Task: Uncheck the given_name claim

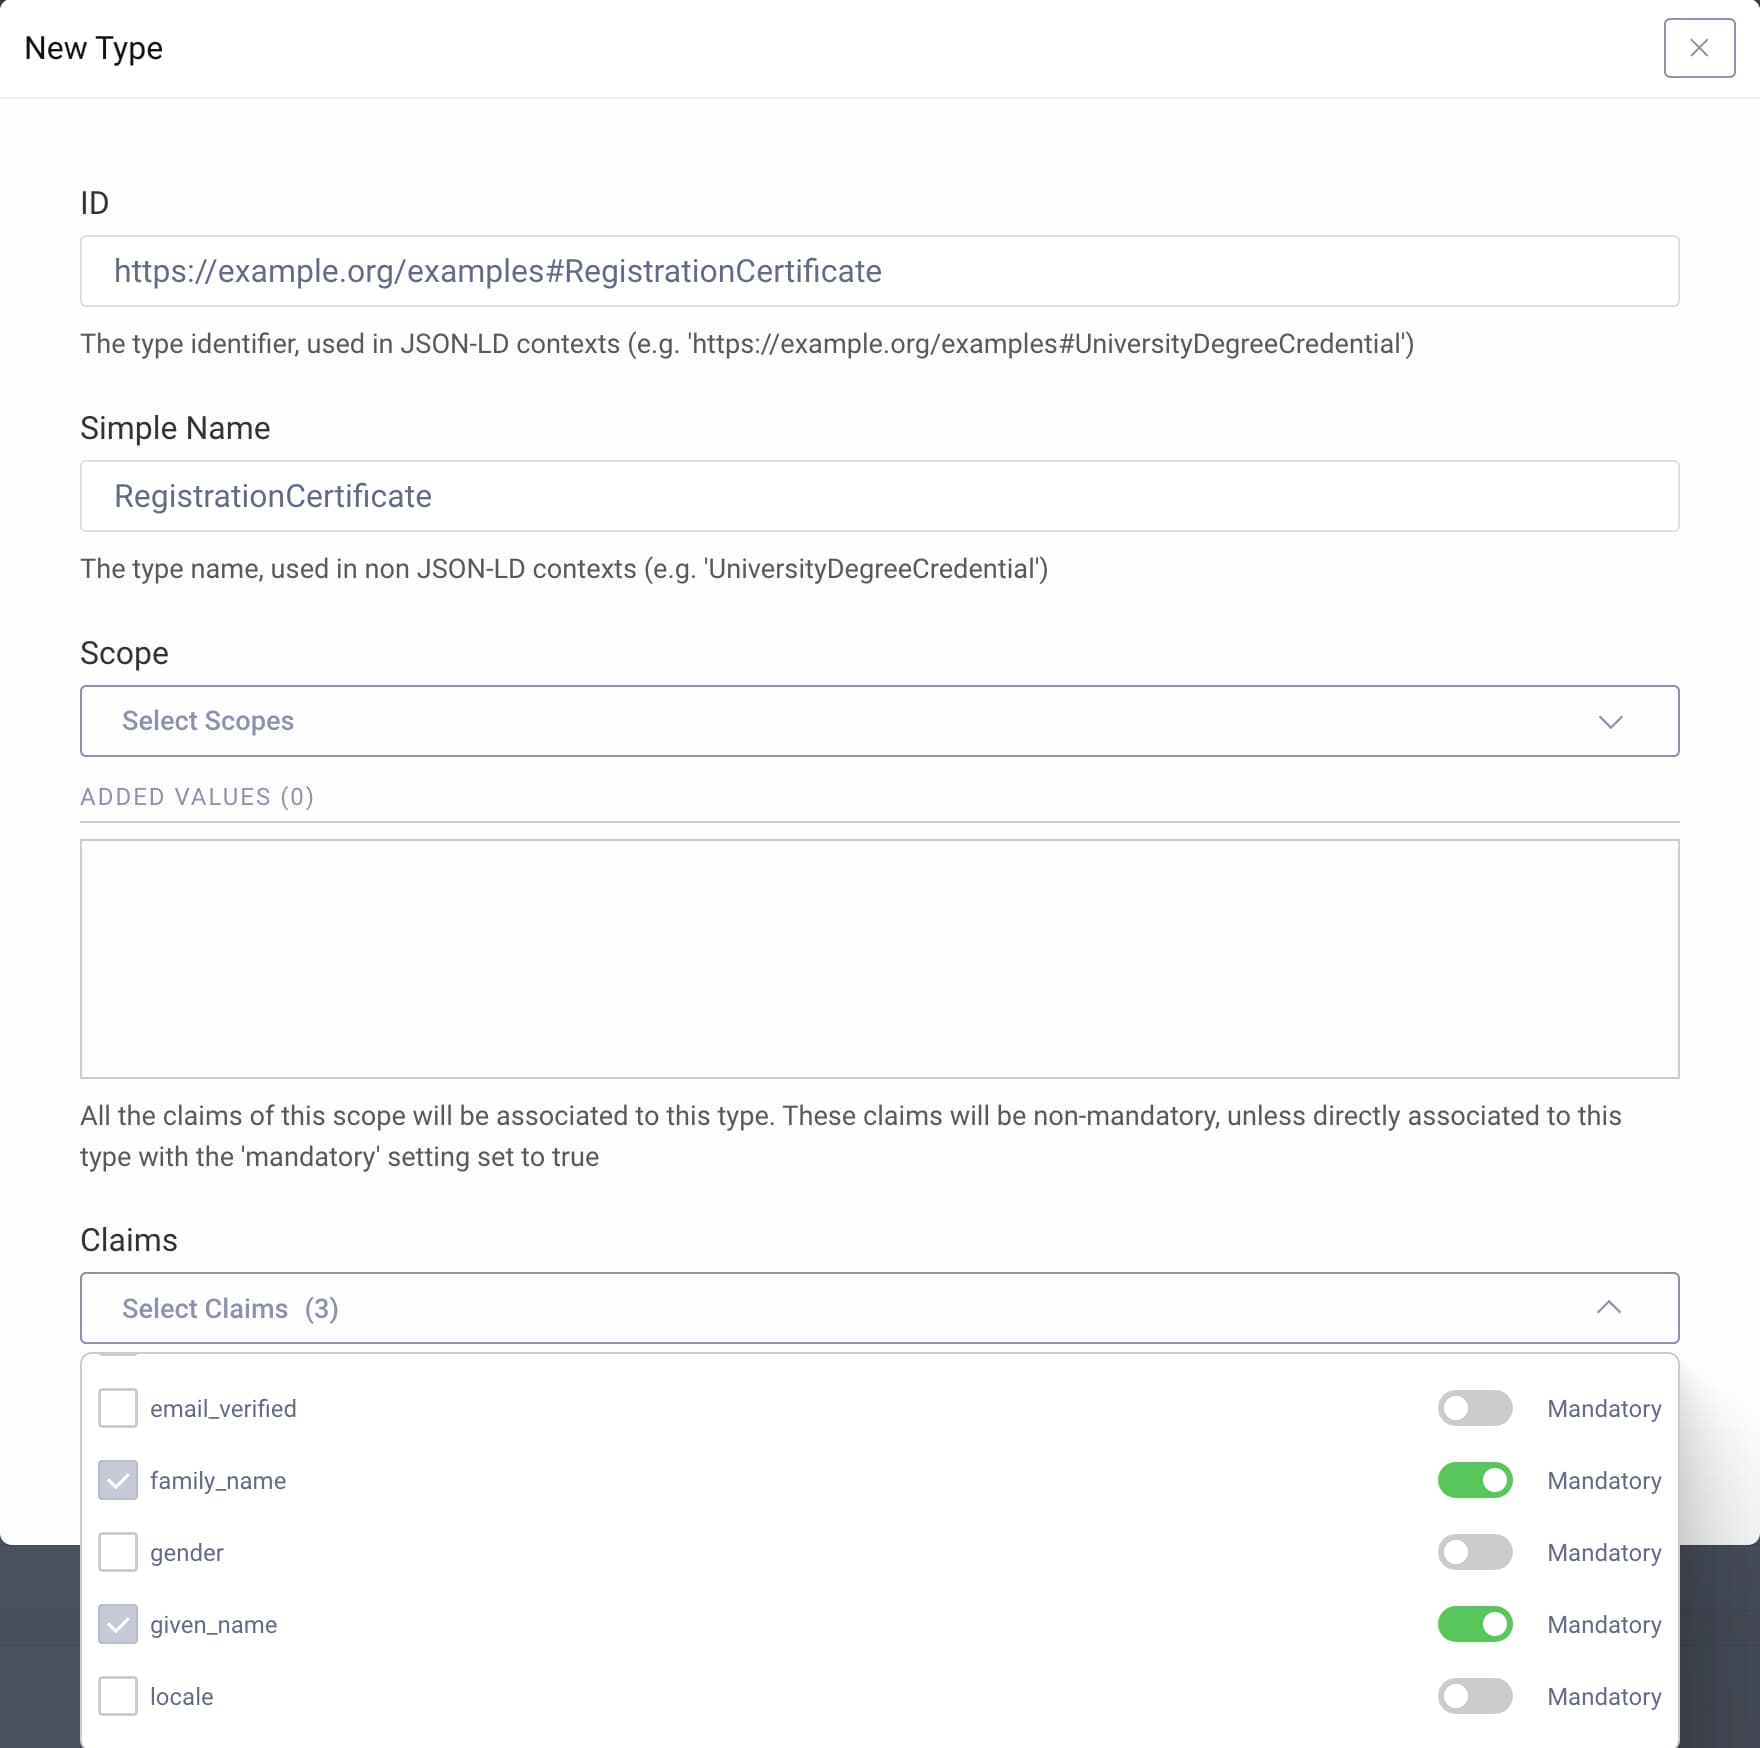Action: (117, 1625)
